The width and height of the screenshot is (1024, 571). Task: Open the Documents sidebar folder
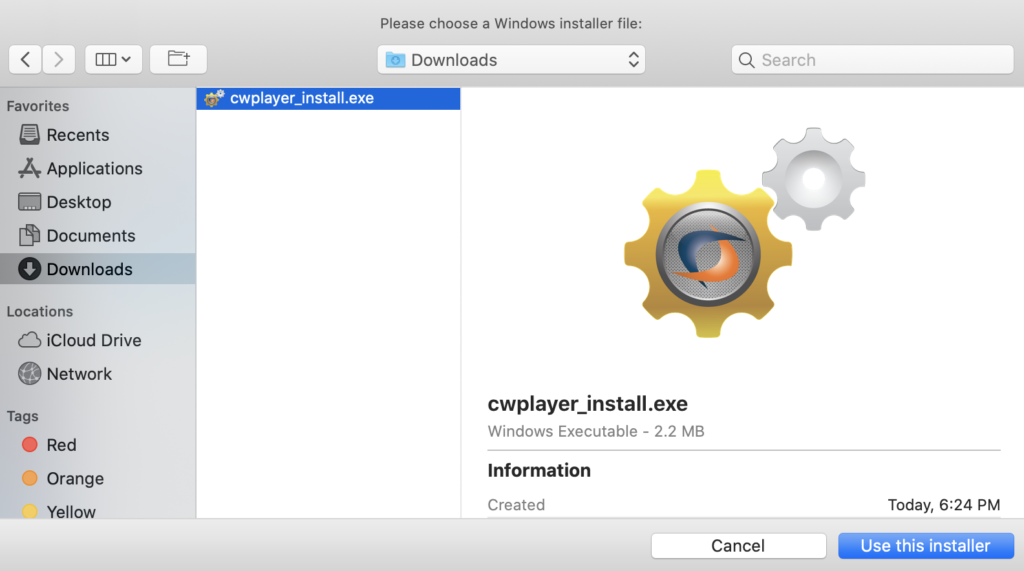click(90, 236)
